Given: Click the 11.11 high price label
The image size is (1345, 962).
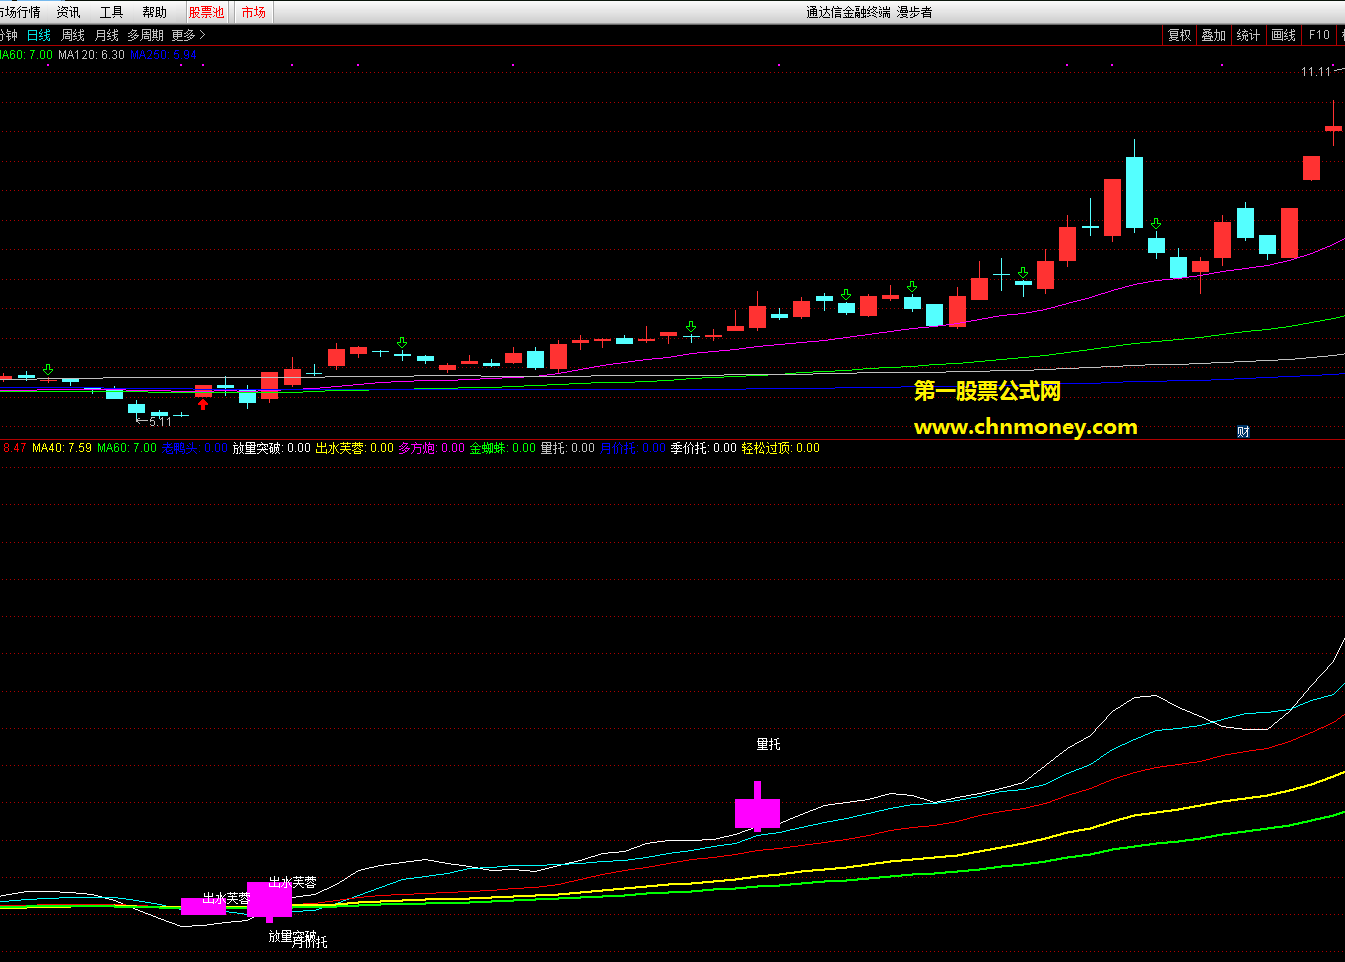Looking at the screenshot, I should point(1316,72).
